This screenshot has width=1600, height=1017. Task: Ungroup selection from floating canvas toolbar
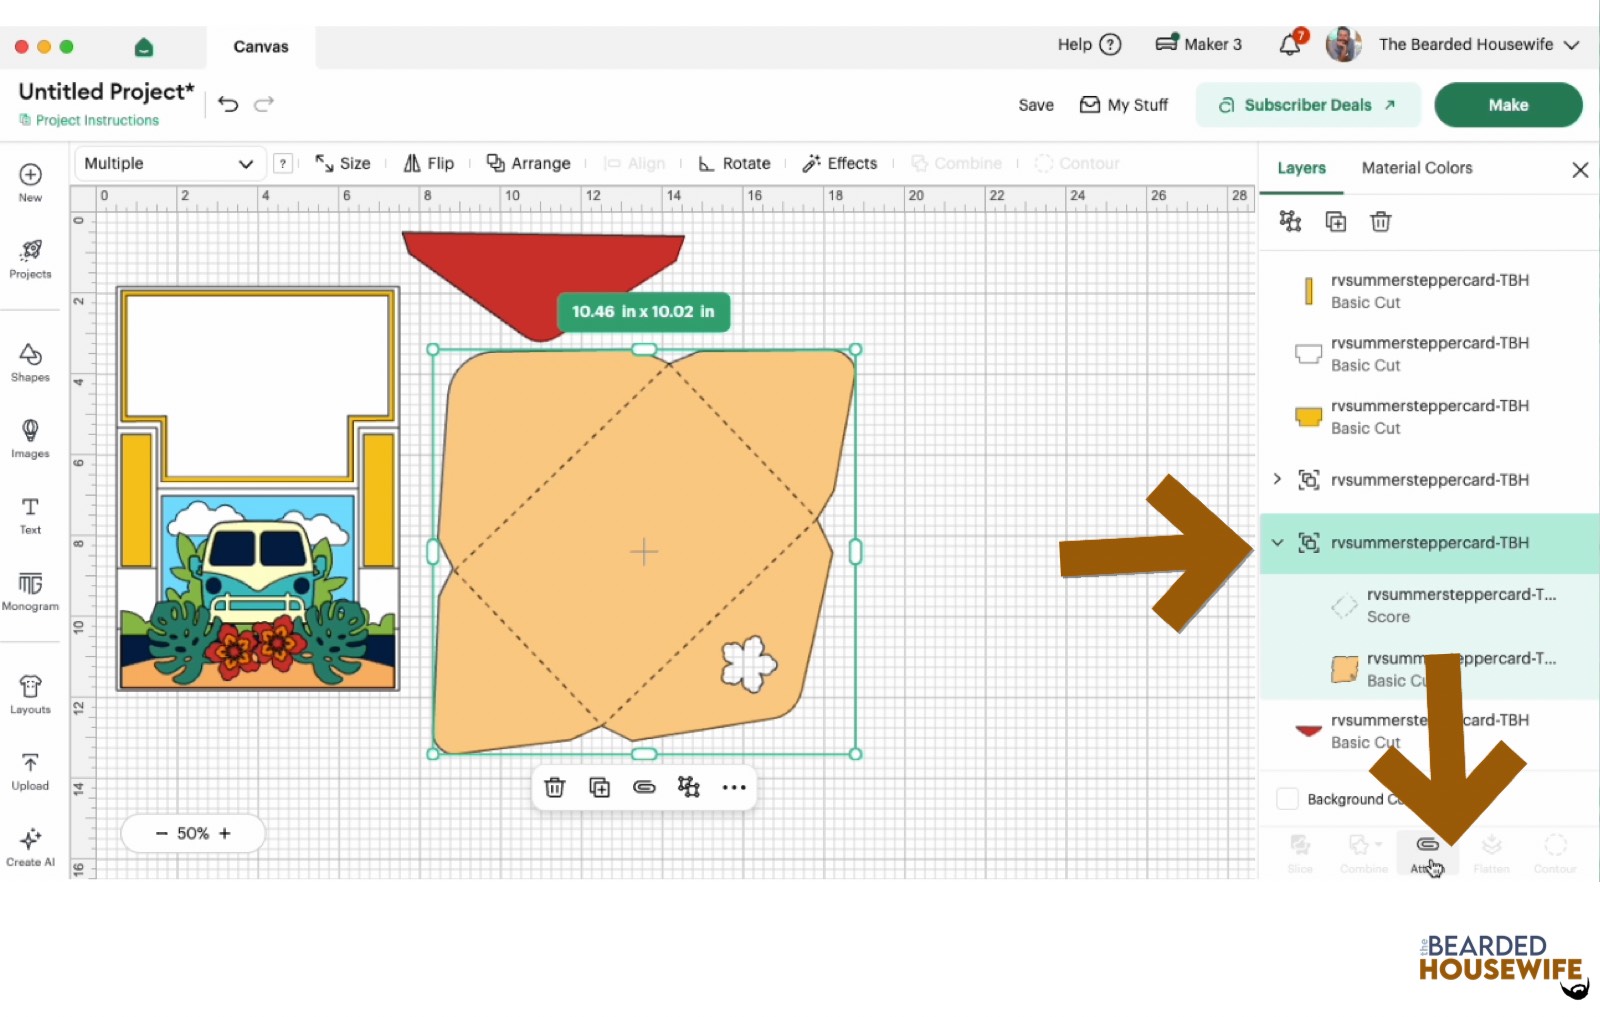click(x=689, y=787)
